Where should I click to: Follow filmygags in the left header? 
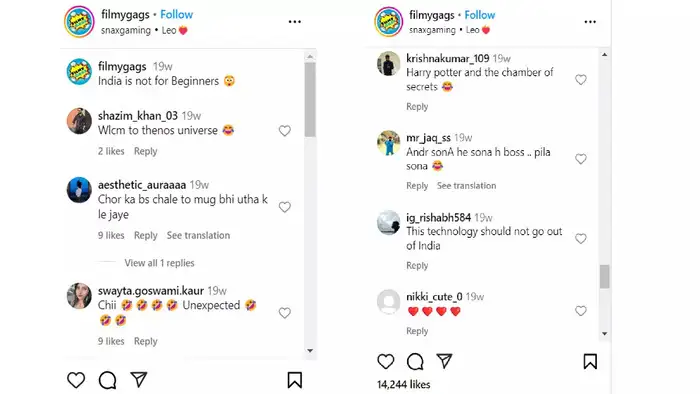coord(176,14)
